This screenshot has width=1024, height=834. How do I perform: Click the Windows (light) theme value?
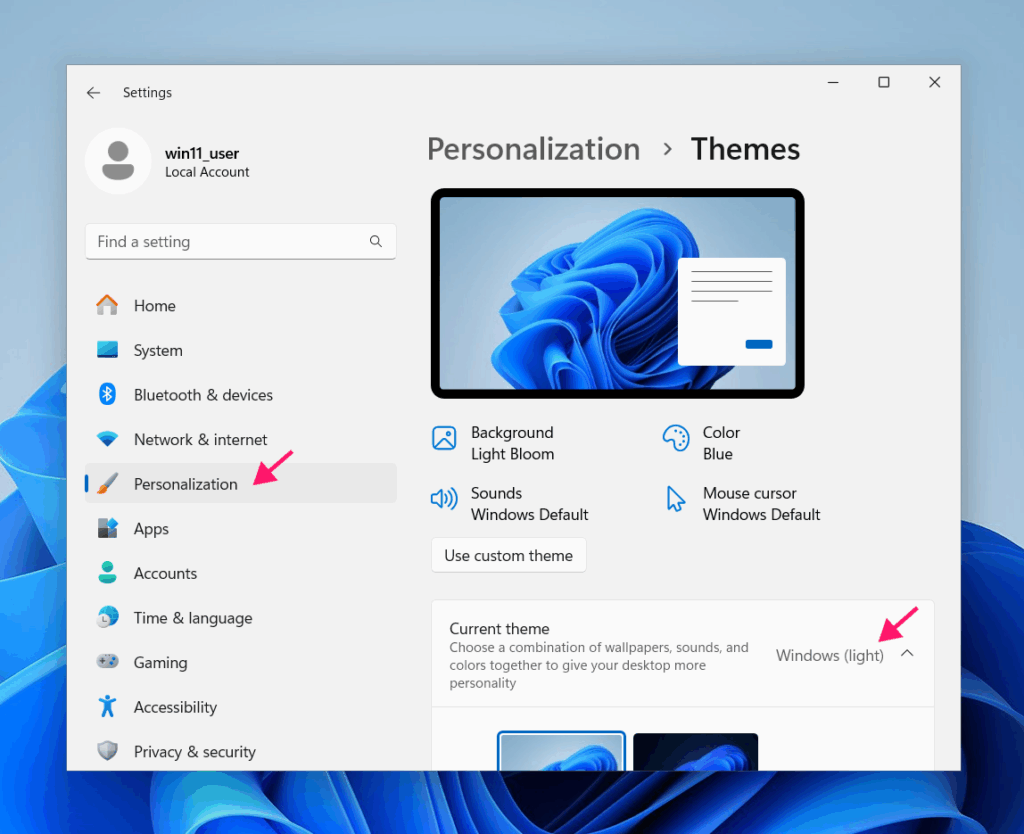point(829,655)
